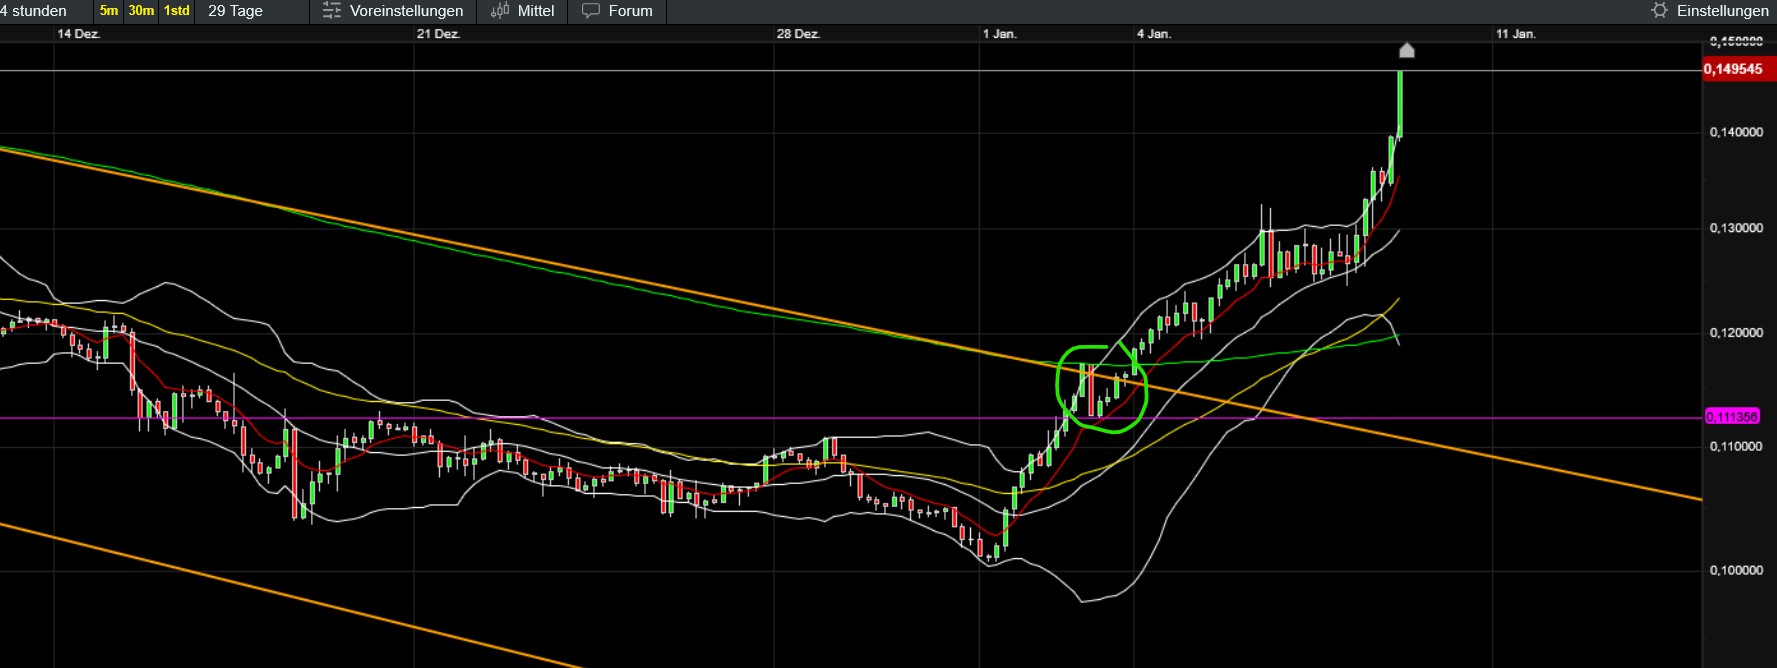Open the Mittel price type dropdown

point(536,11)
